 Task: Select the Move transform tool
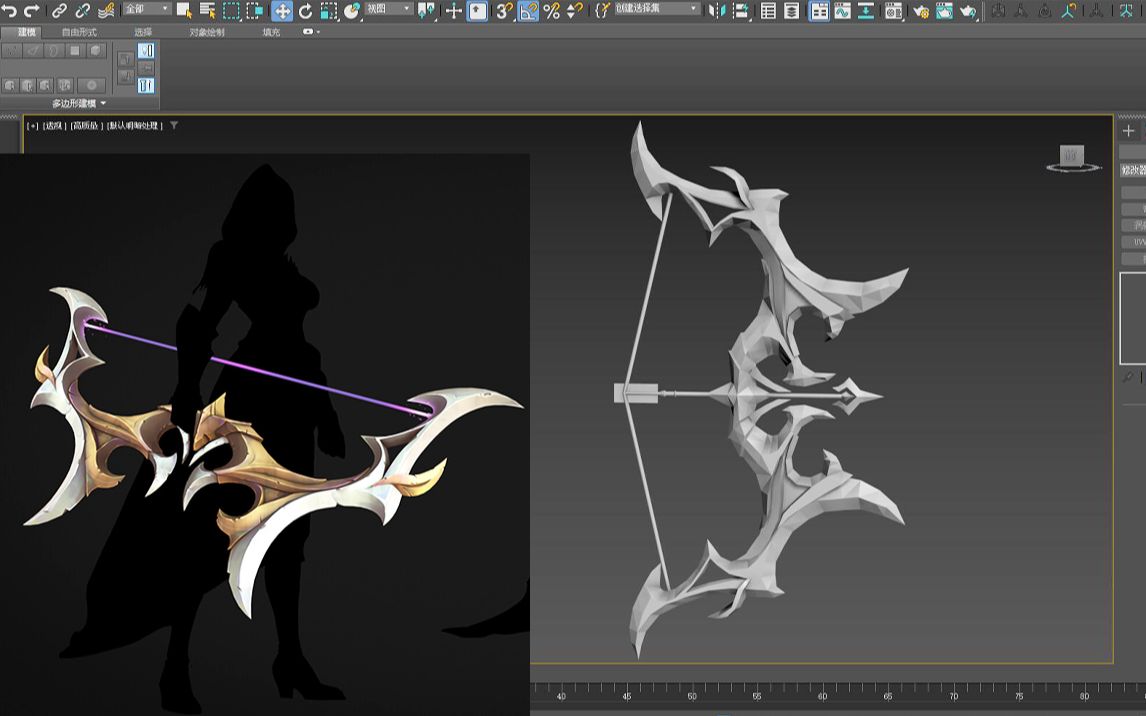pyautogui.click(x=282, y=11)
